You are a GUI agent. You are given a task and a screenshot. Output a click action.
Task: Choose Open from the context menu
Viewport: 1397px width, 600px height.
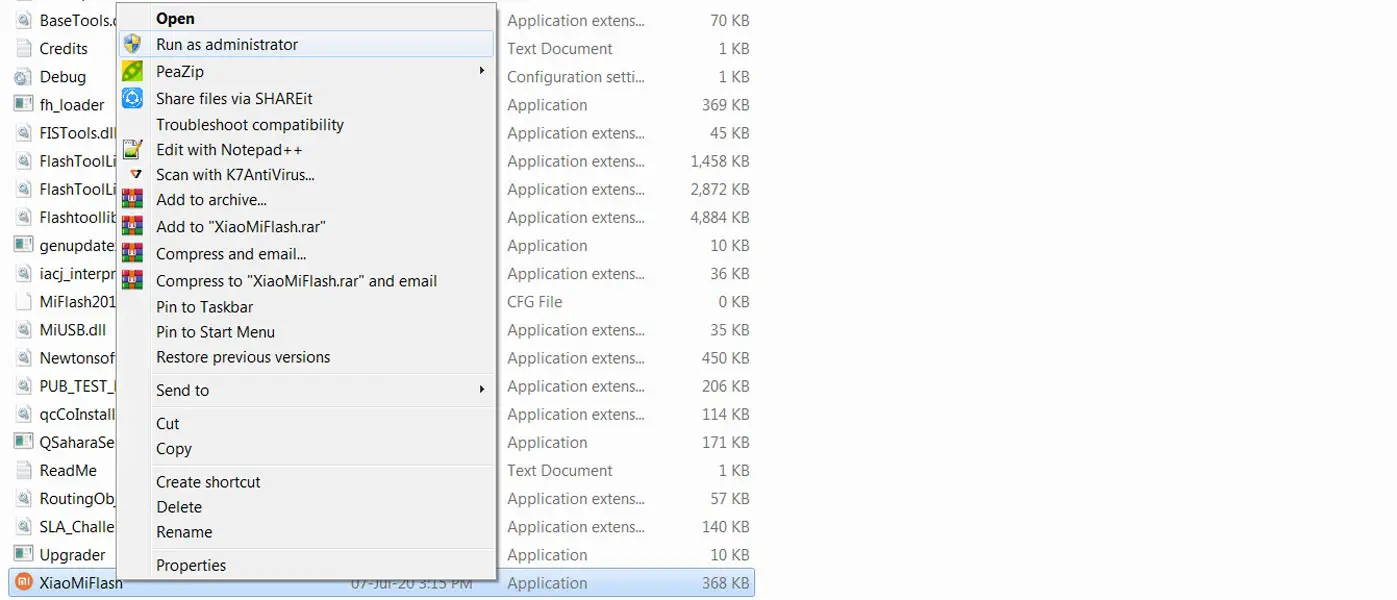click(175, 18)
